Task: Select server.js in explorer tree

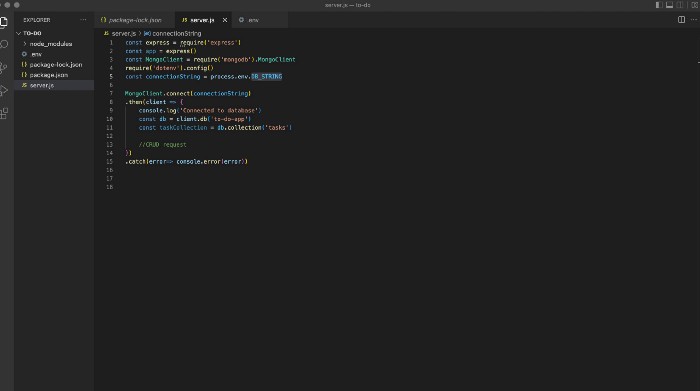Action: tap(42, 85)
